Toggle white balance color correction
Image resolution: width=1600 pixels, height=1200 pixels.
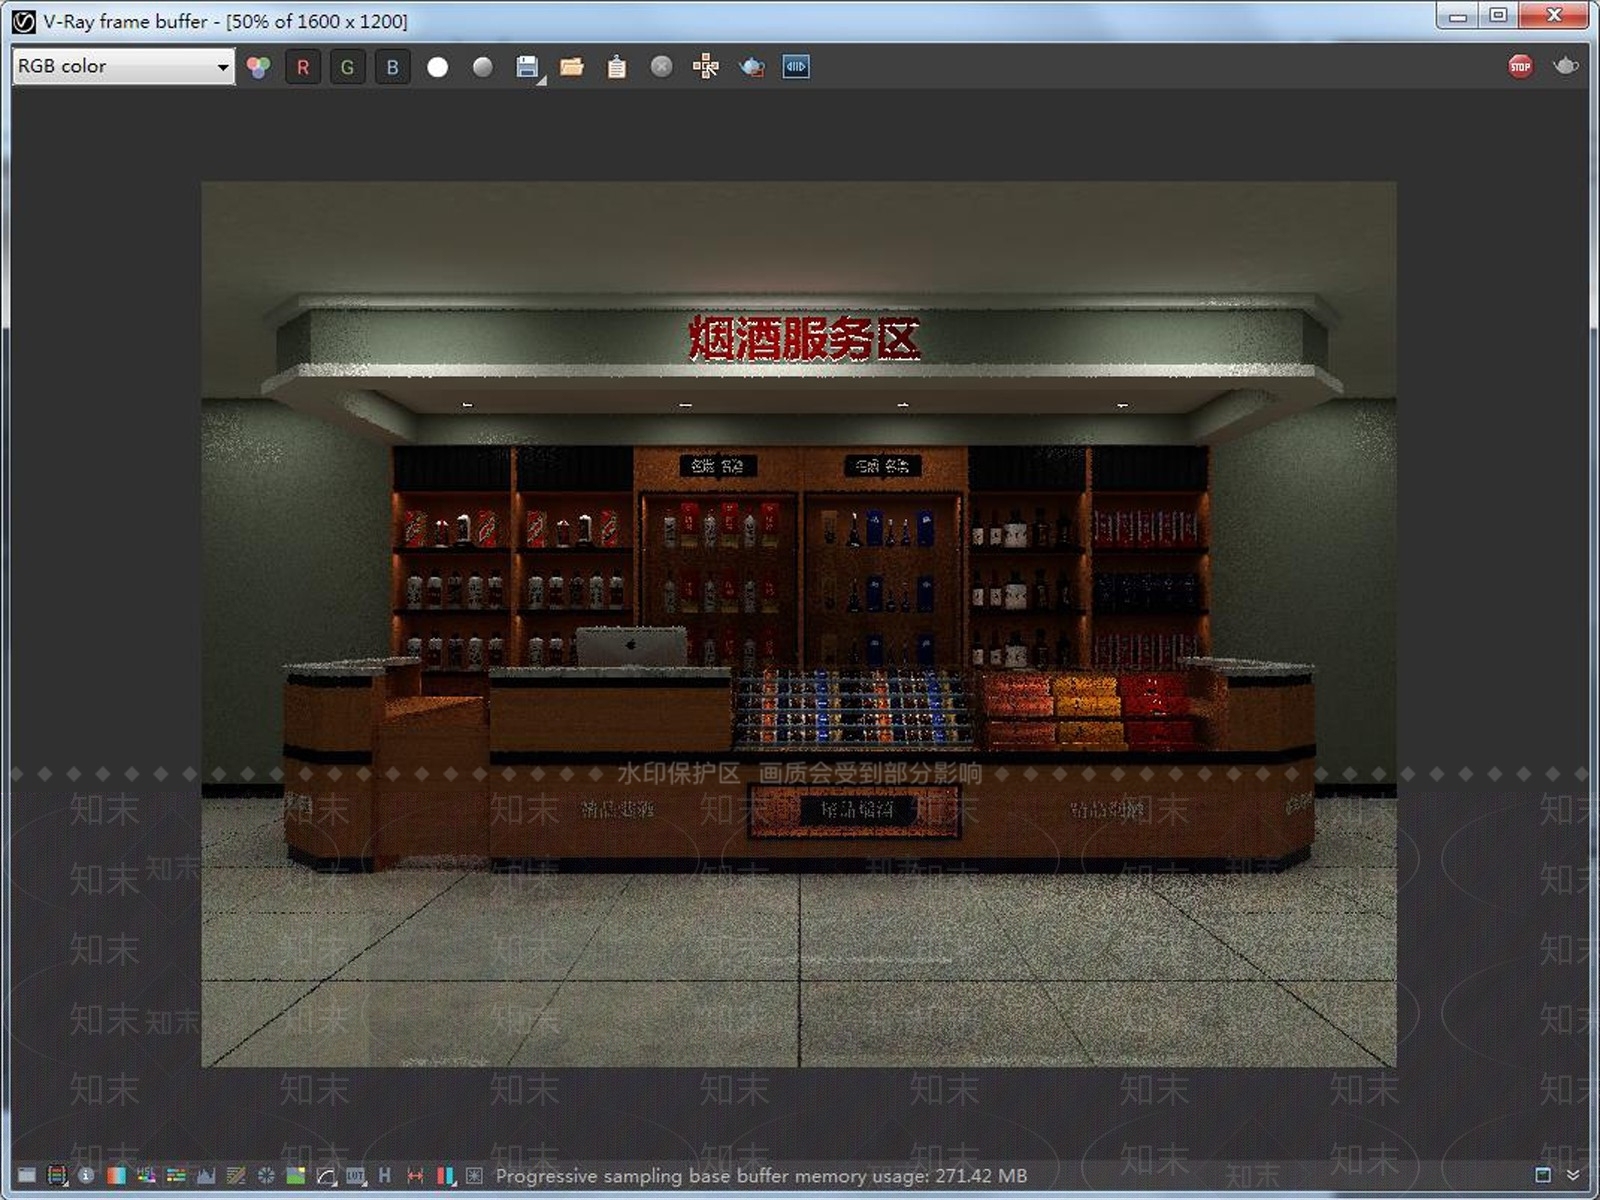tap(116, 1175)
